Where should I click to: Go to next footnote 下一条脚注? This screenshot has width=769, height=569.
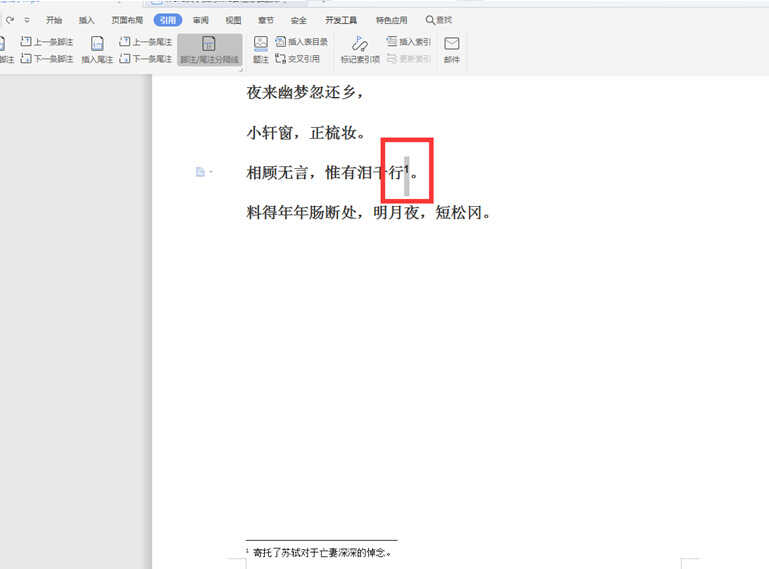coord(47,58)
